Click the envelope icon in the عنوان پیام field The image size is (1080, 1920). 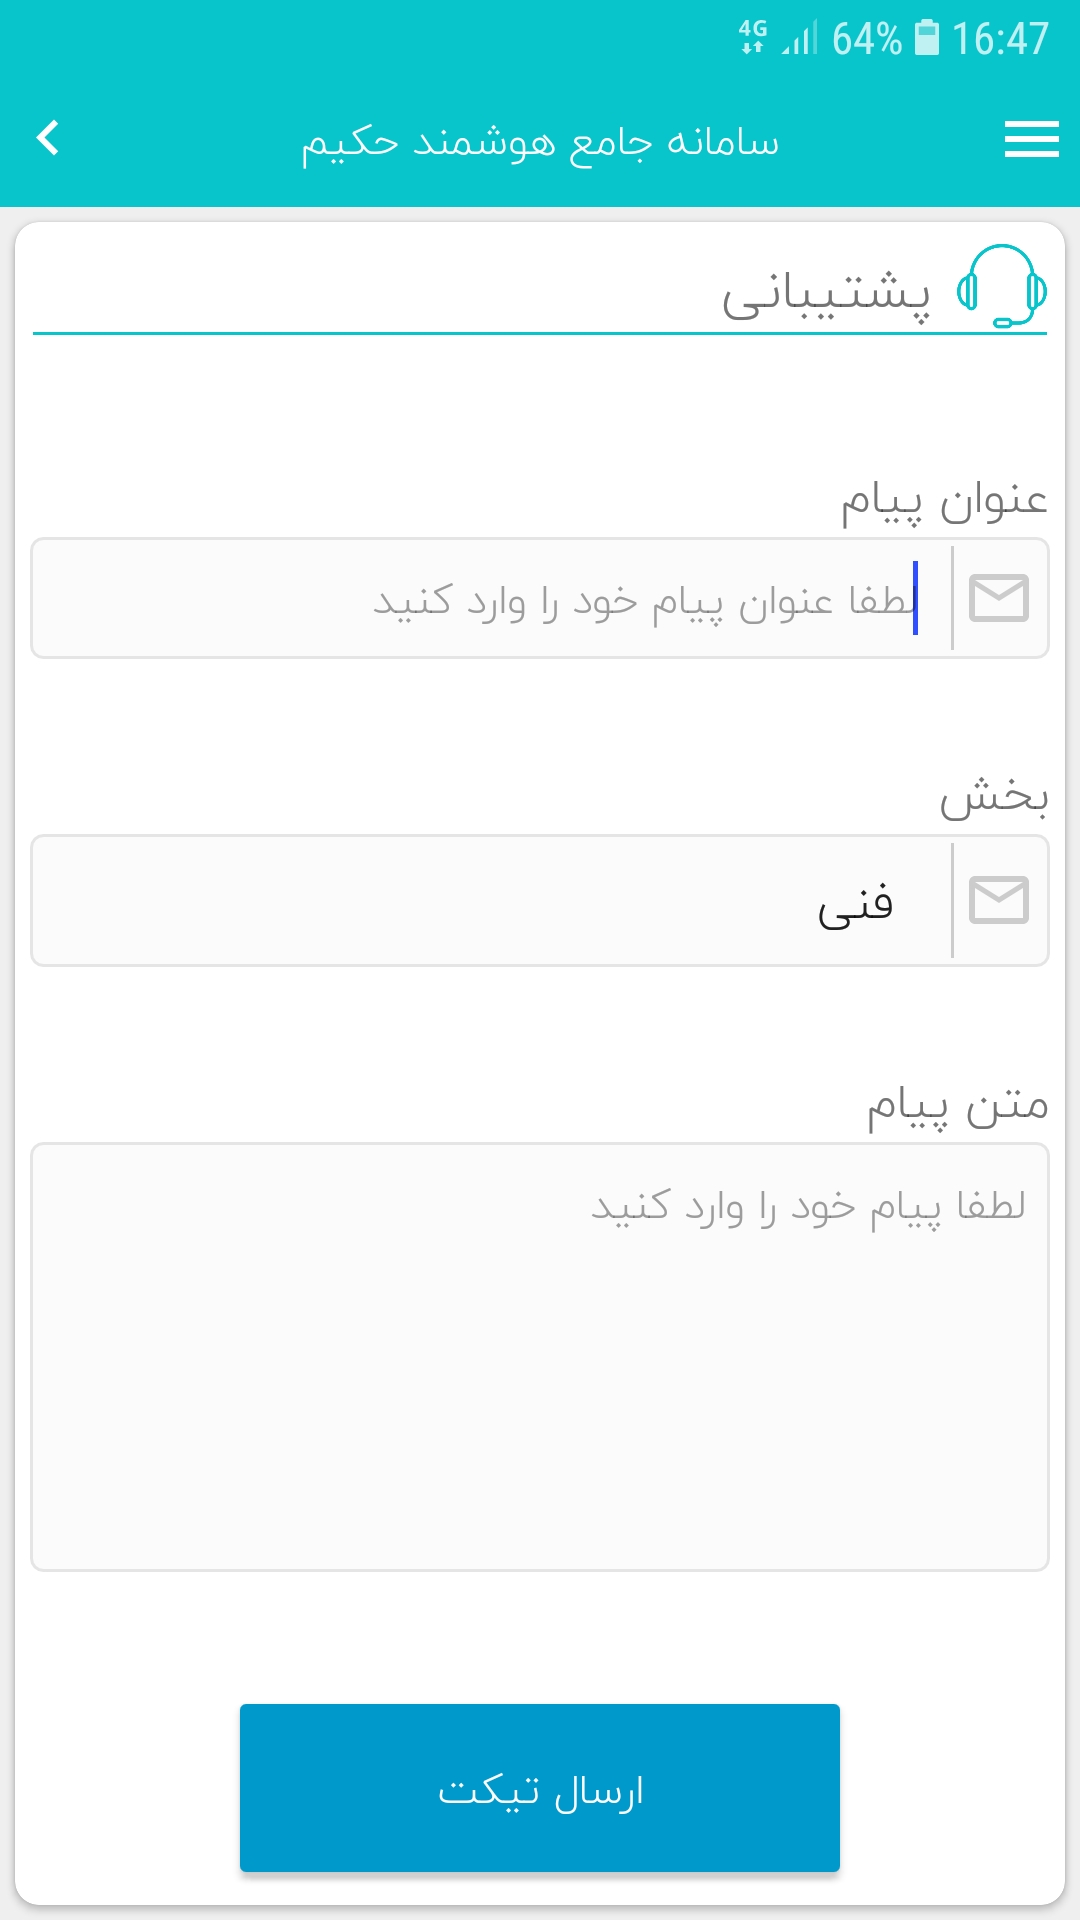click(x=997, y=598)
